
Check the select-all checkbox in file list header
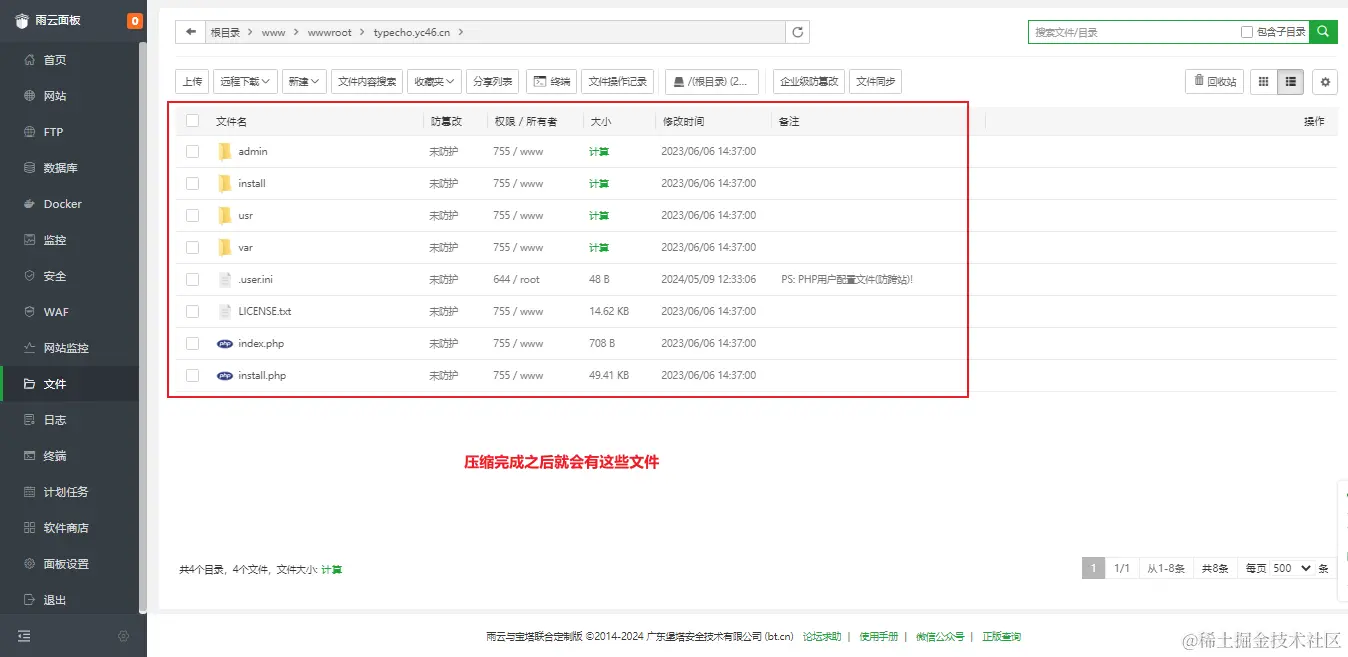192,120
